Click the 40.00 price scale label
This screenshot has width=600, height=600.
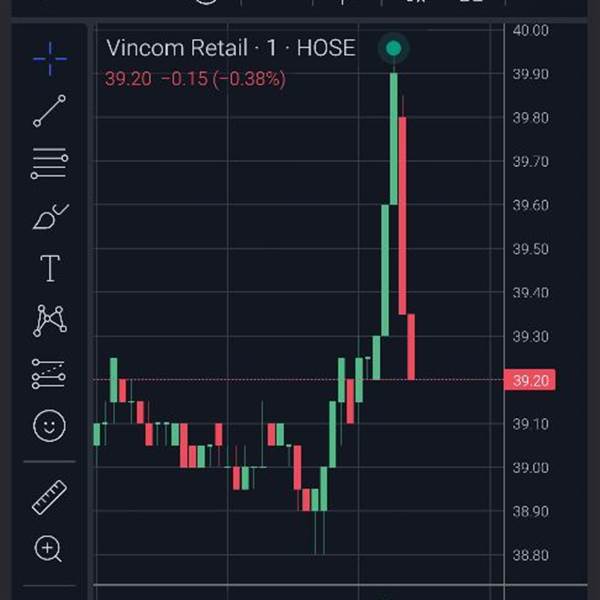(x=530, y=30)
